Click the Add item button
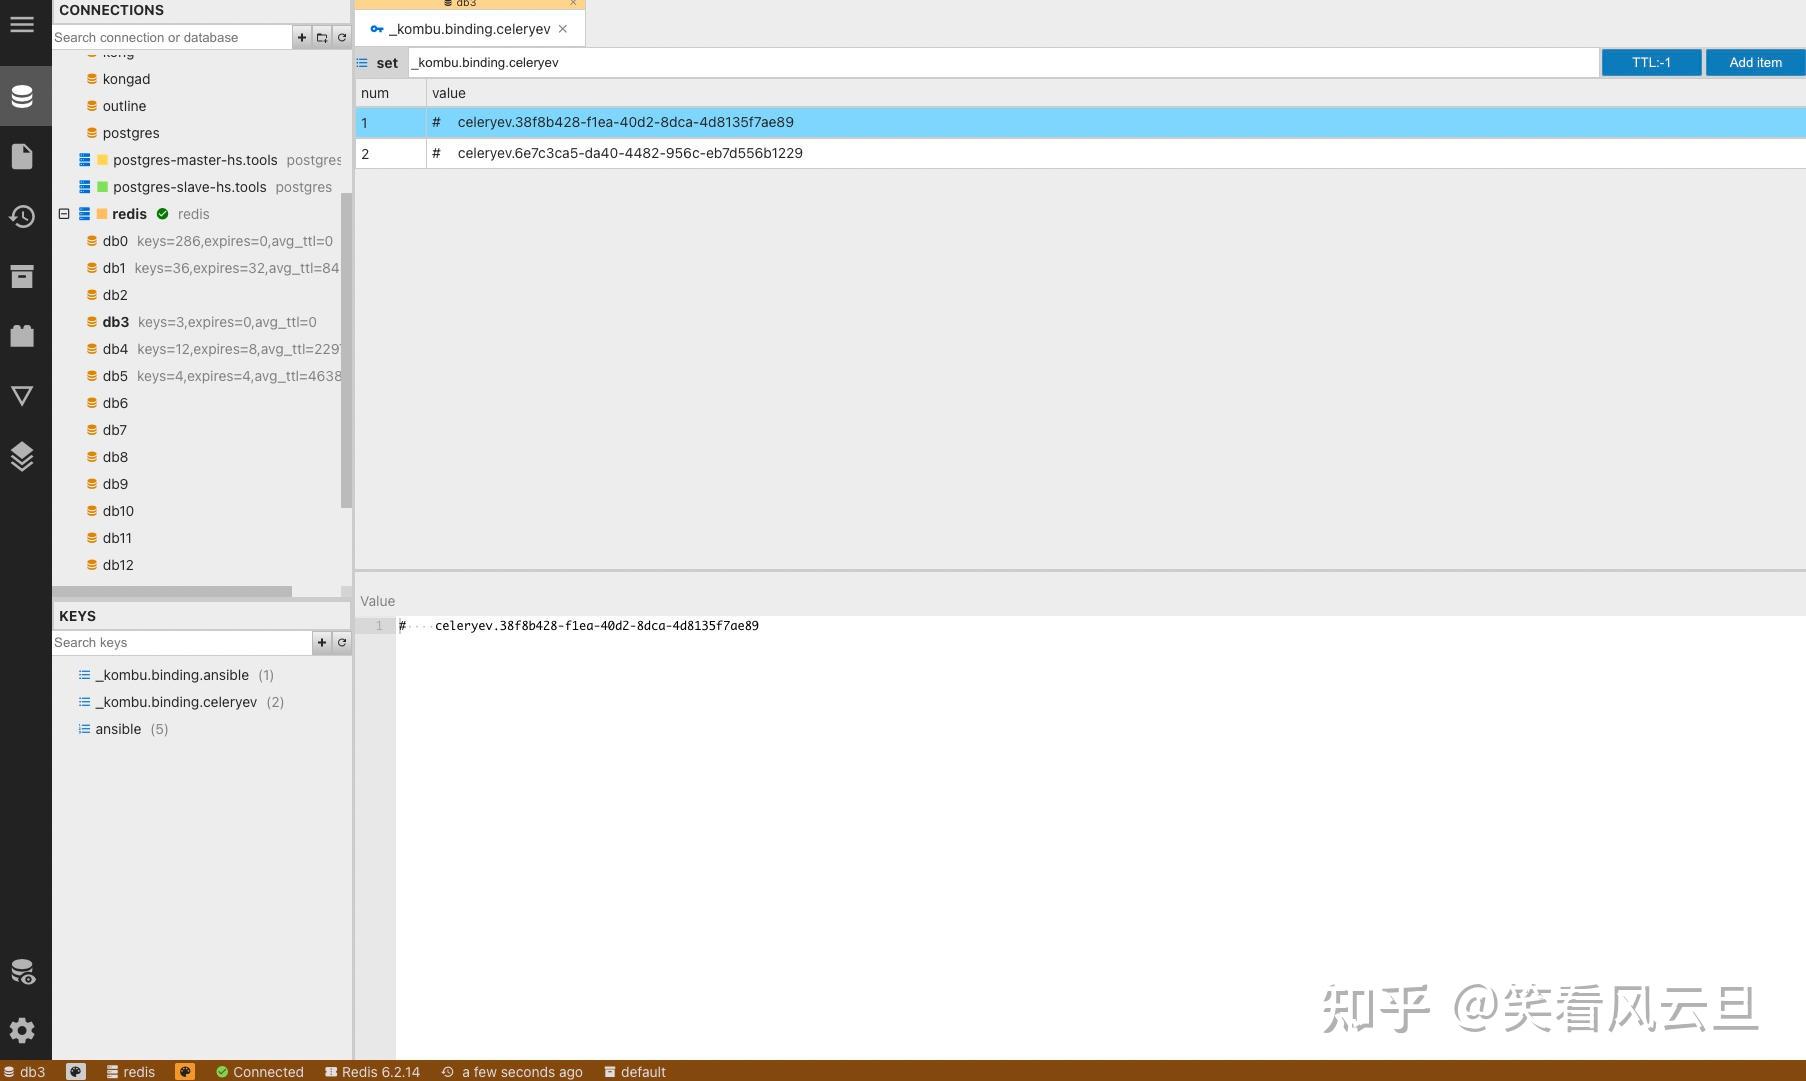Viewport: 1806px width, 1081px height. pos(1755,62)
